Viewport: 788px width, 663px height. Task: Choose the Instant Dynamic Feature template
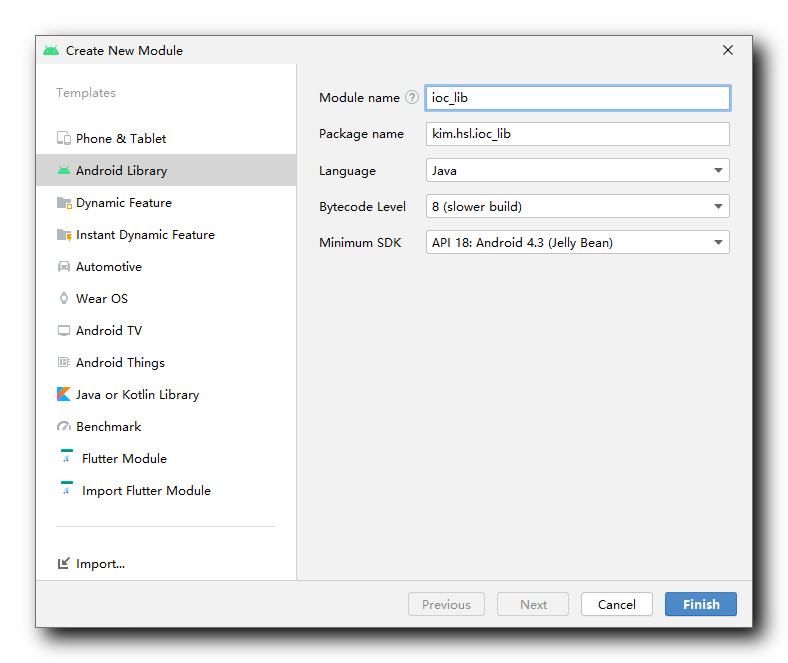(166, 235)
